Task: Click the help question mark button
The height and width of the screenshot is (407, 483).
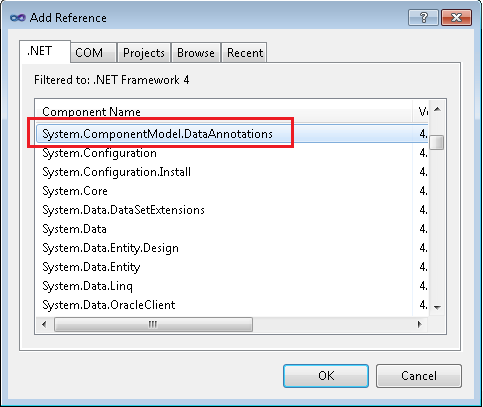Action: pos(423,17)
